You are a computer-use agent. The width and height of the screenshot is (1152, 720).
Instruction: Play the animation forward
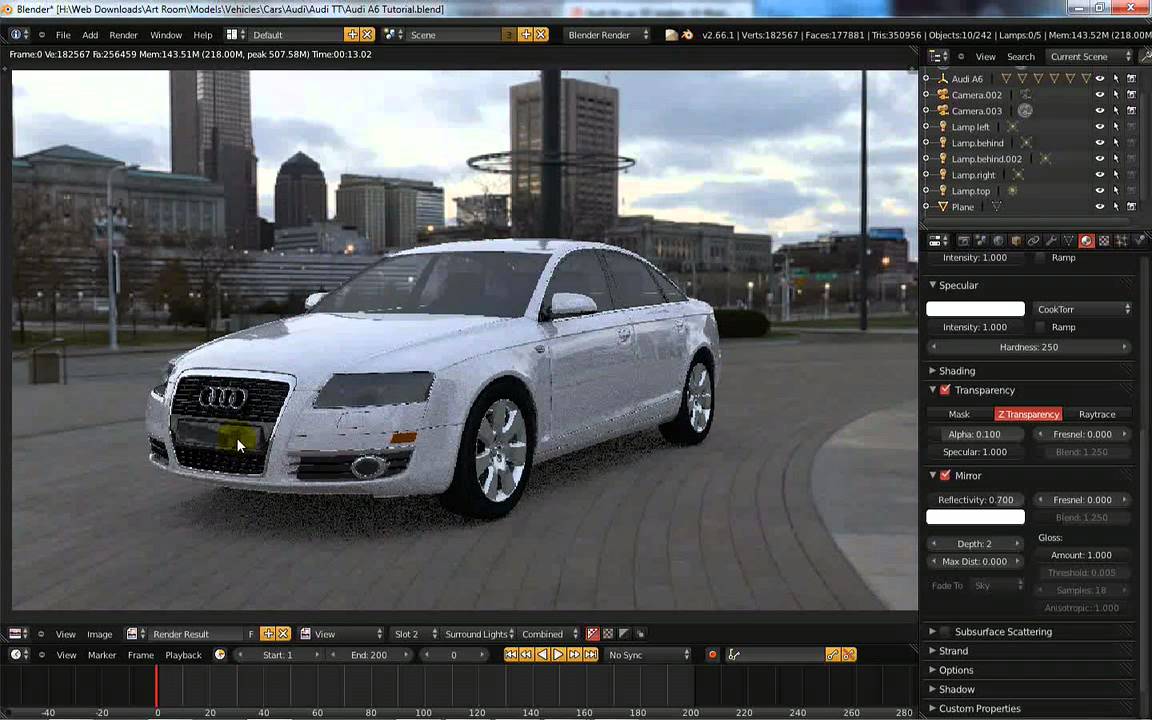(558, 655)
